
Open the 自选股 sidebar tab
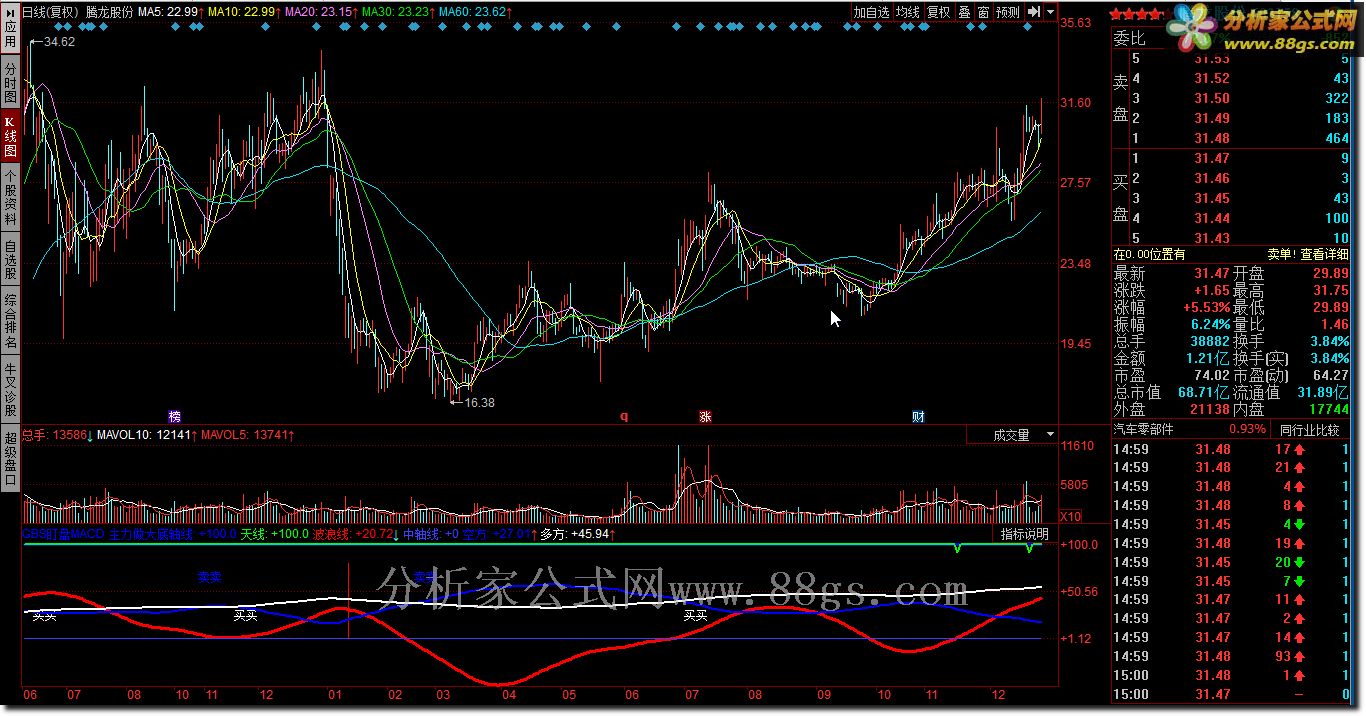(x=10, y=259)
